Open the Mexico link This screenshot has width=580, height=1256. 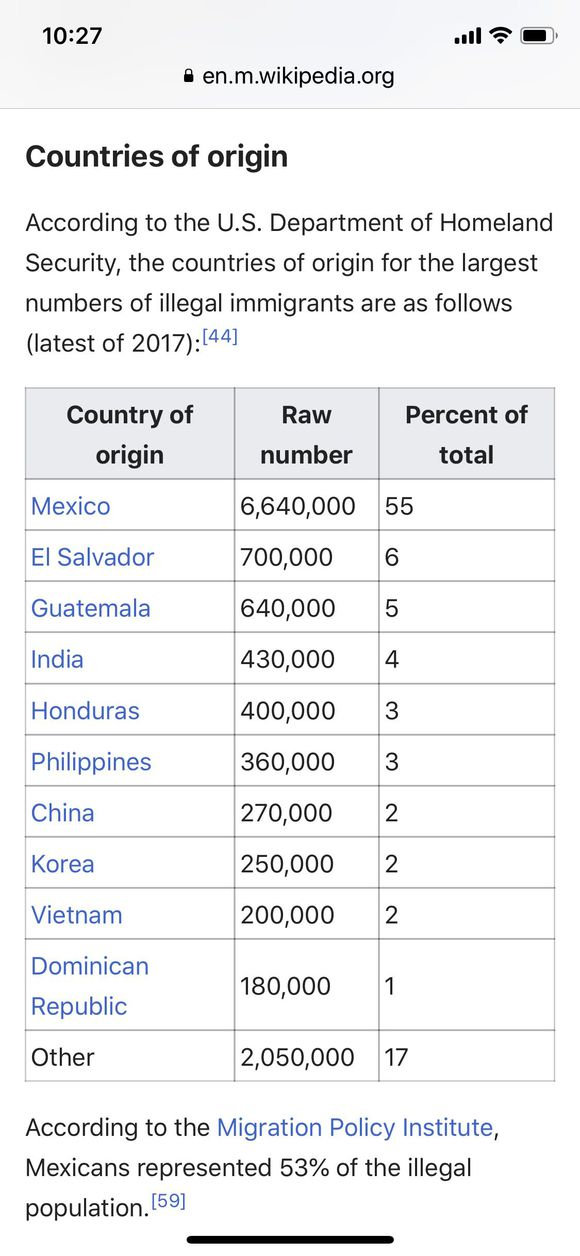click(x=71, y=506)
